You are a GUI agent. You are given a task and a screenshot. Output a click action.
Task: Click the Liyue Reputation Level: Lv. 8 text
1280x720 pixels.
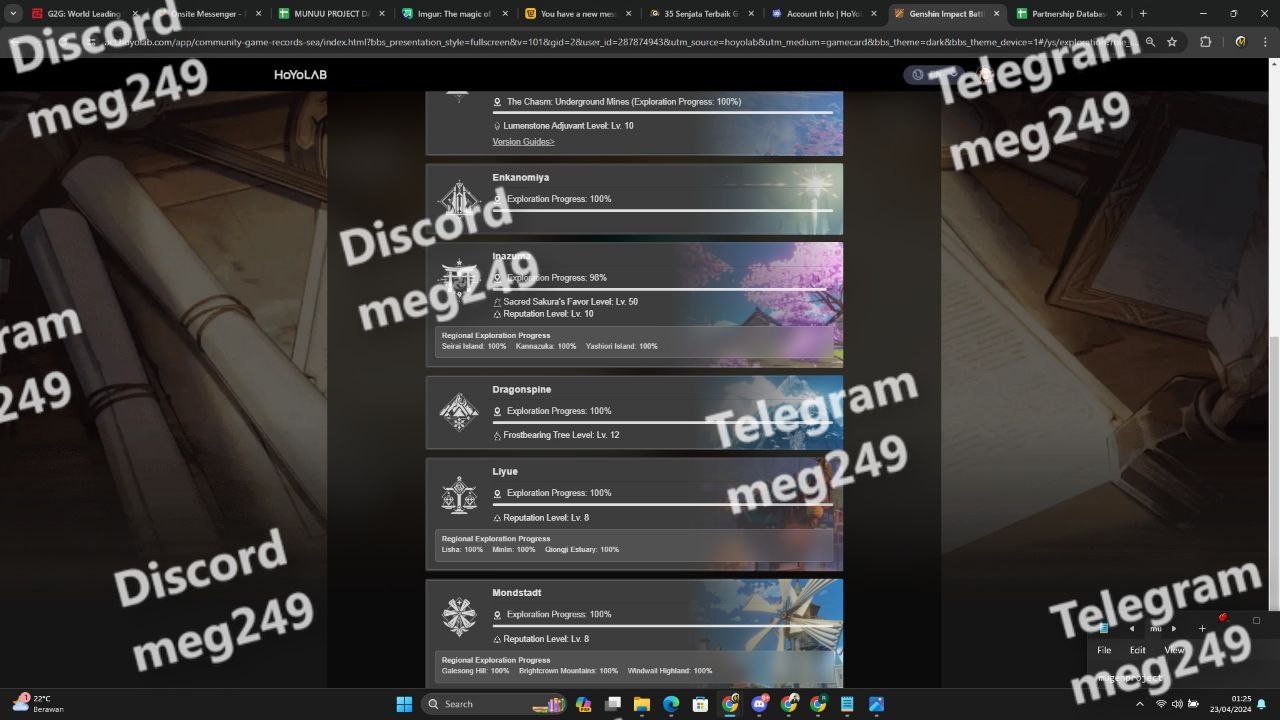[546, 518]
